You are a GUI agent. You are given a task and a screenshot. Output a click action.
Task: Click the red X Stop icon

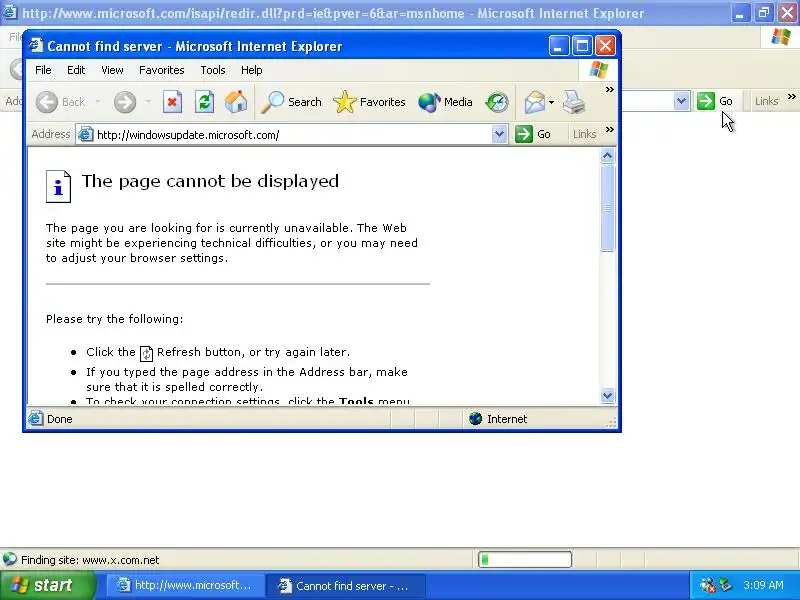click(172, 102)
